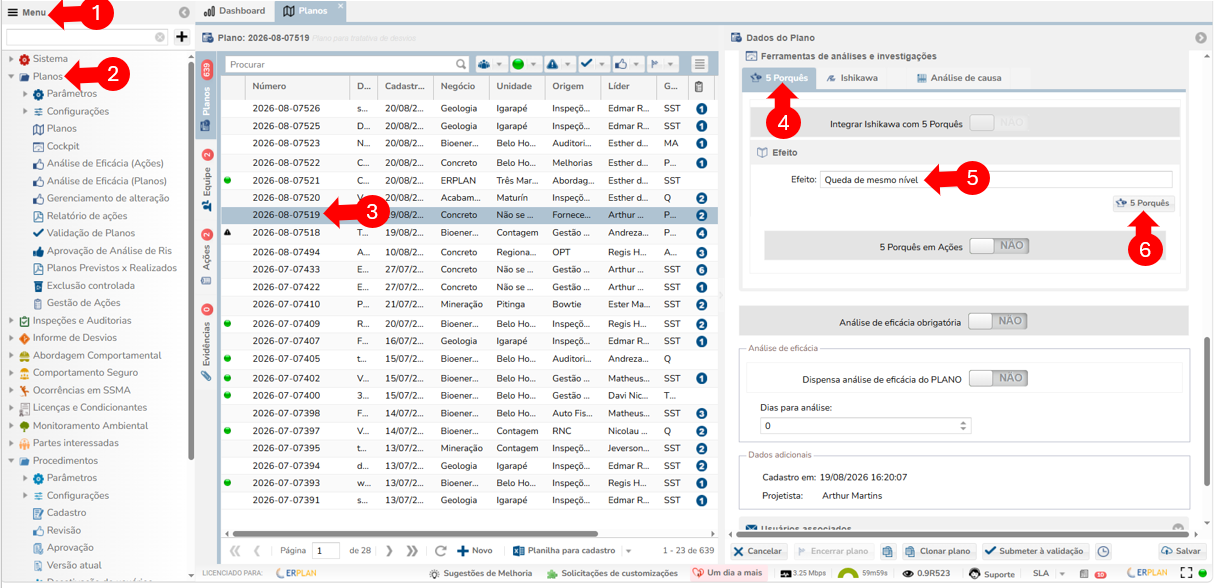Click the search magnifier in Procurar
The image size is (1215, 588).
pos(461,64)
